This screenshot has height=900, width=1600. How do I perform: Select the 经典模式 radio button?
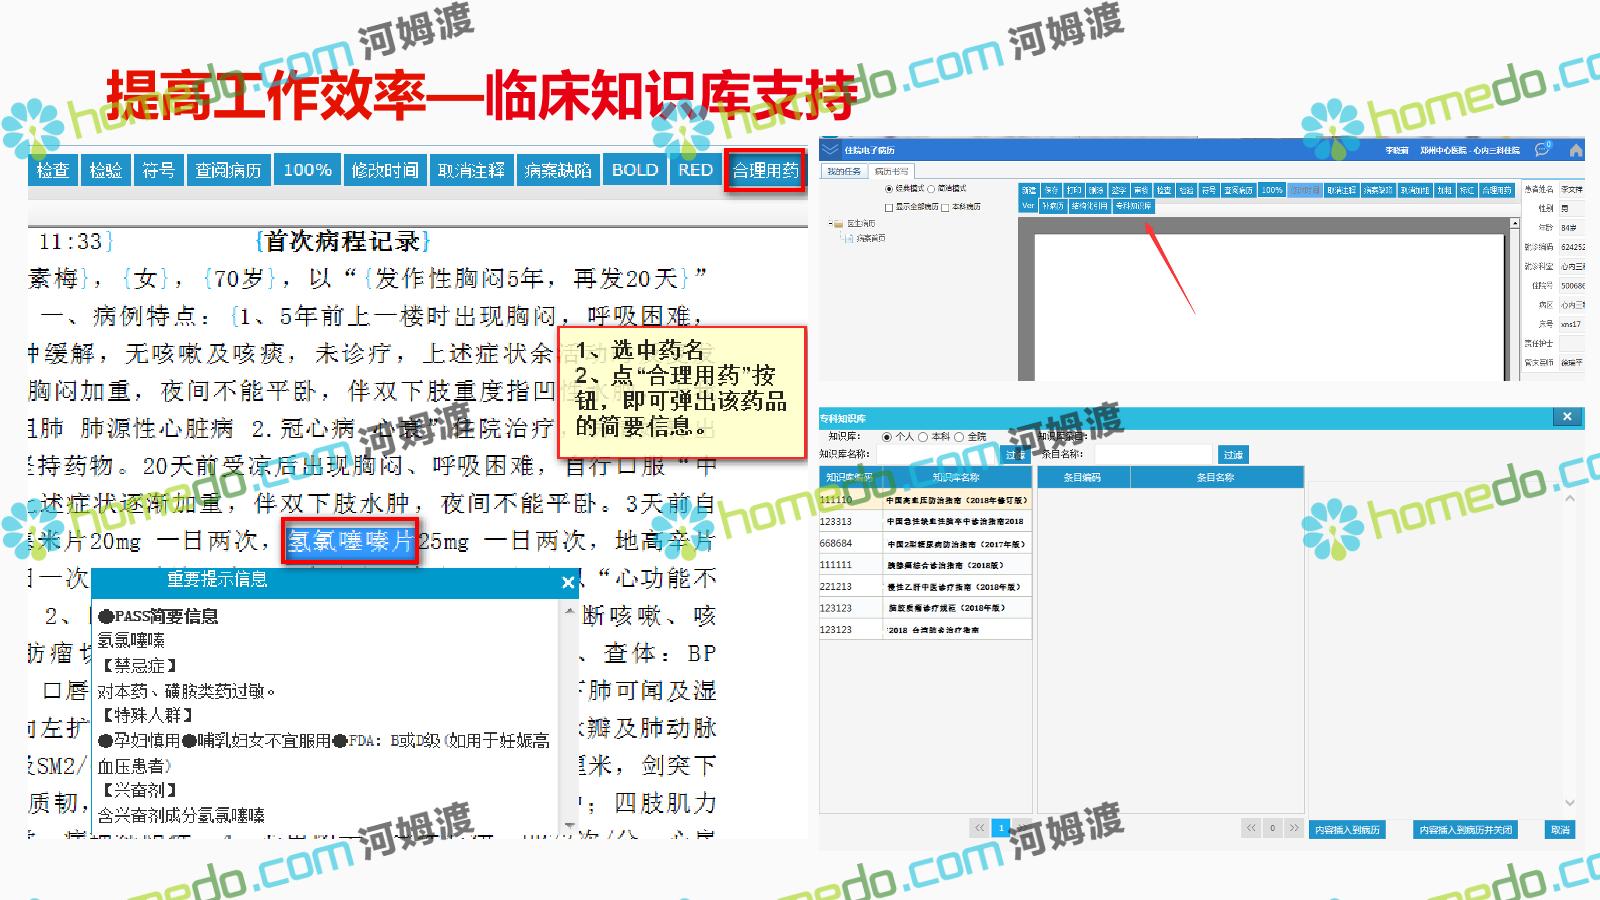coord(889,189)
